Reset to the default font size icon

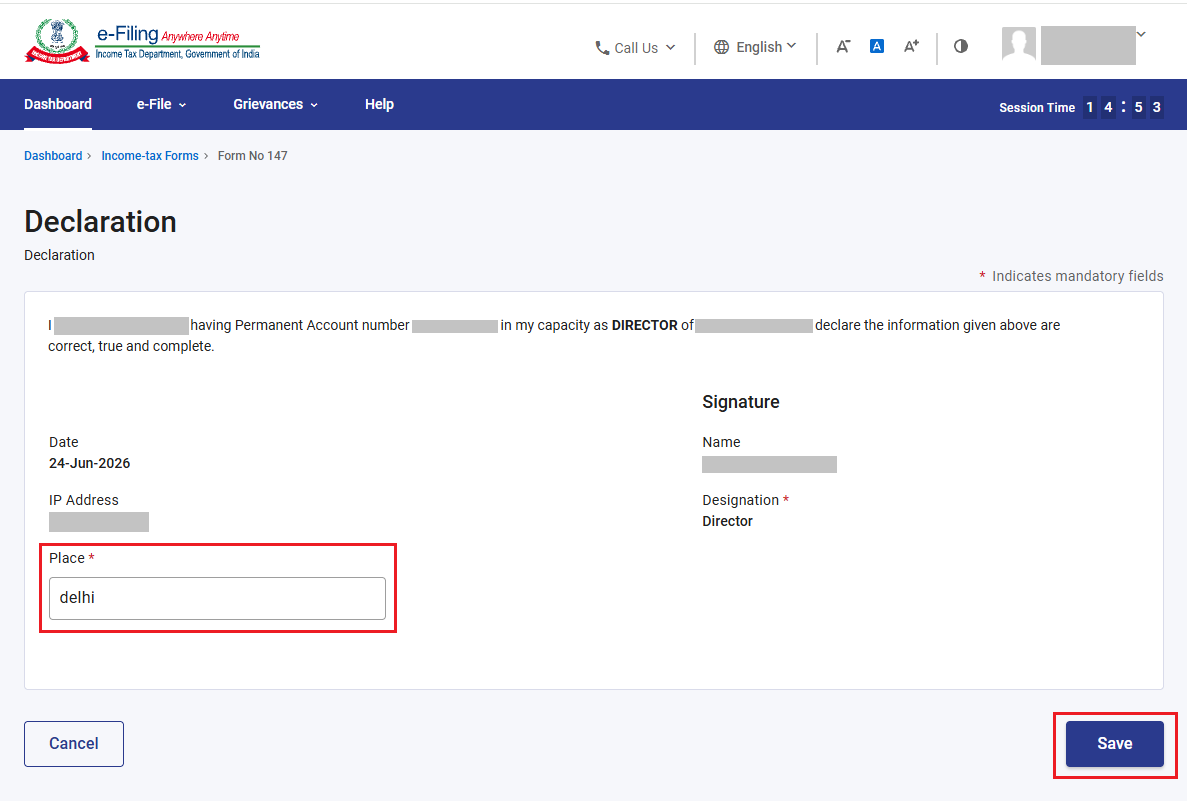(877, 46)
